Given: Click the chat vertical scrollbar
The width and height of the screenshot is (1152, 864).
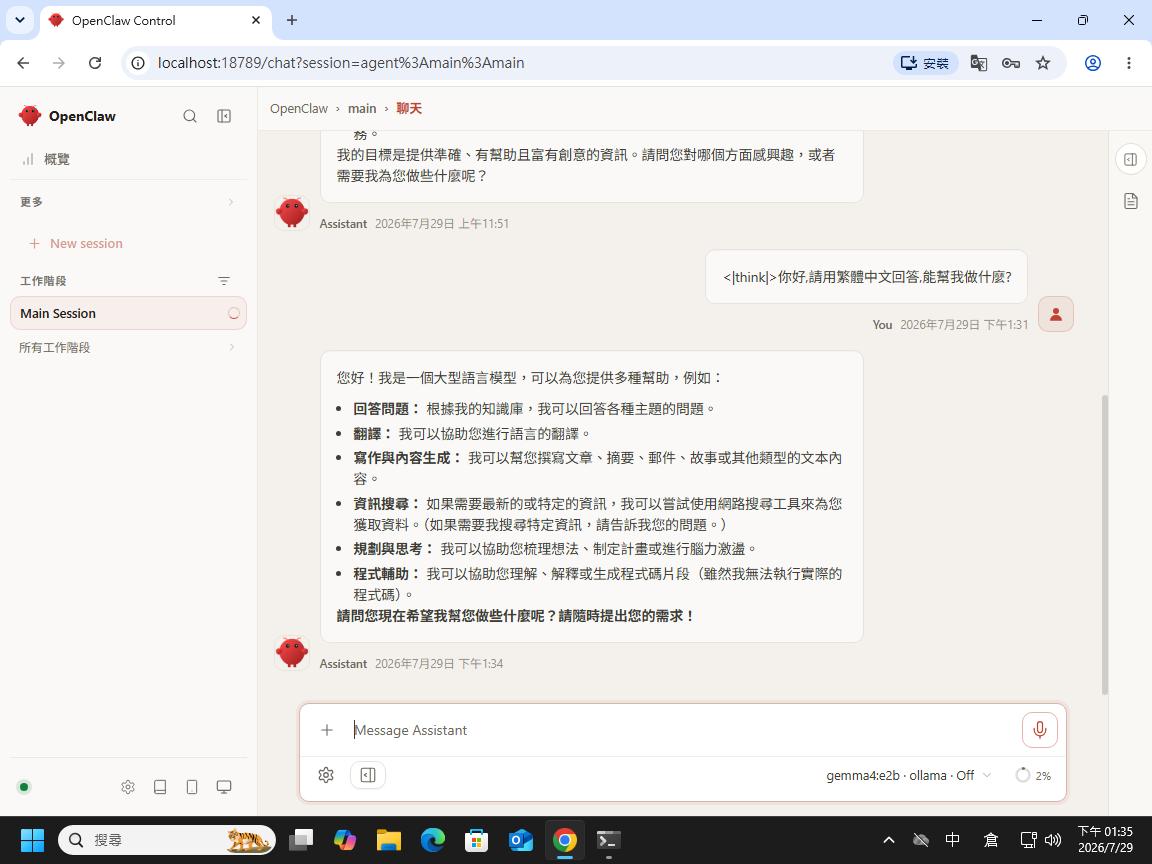Looking at the screenshot, I should click(x=1104, y=544).
